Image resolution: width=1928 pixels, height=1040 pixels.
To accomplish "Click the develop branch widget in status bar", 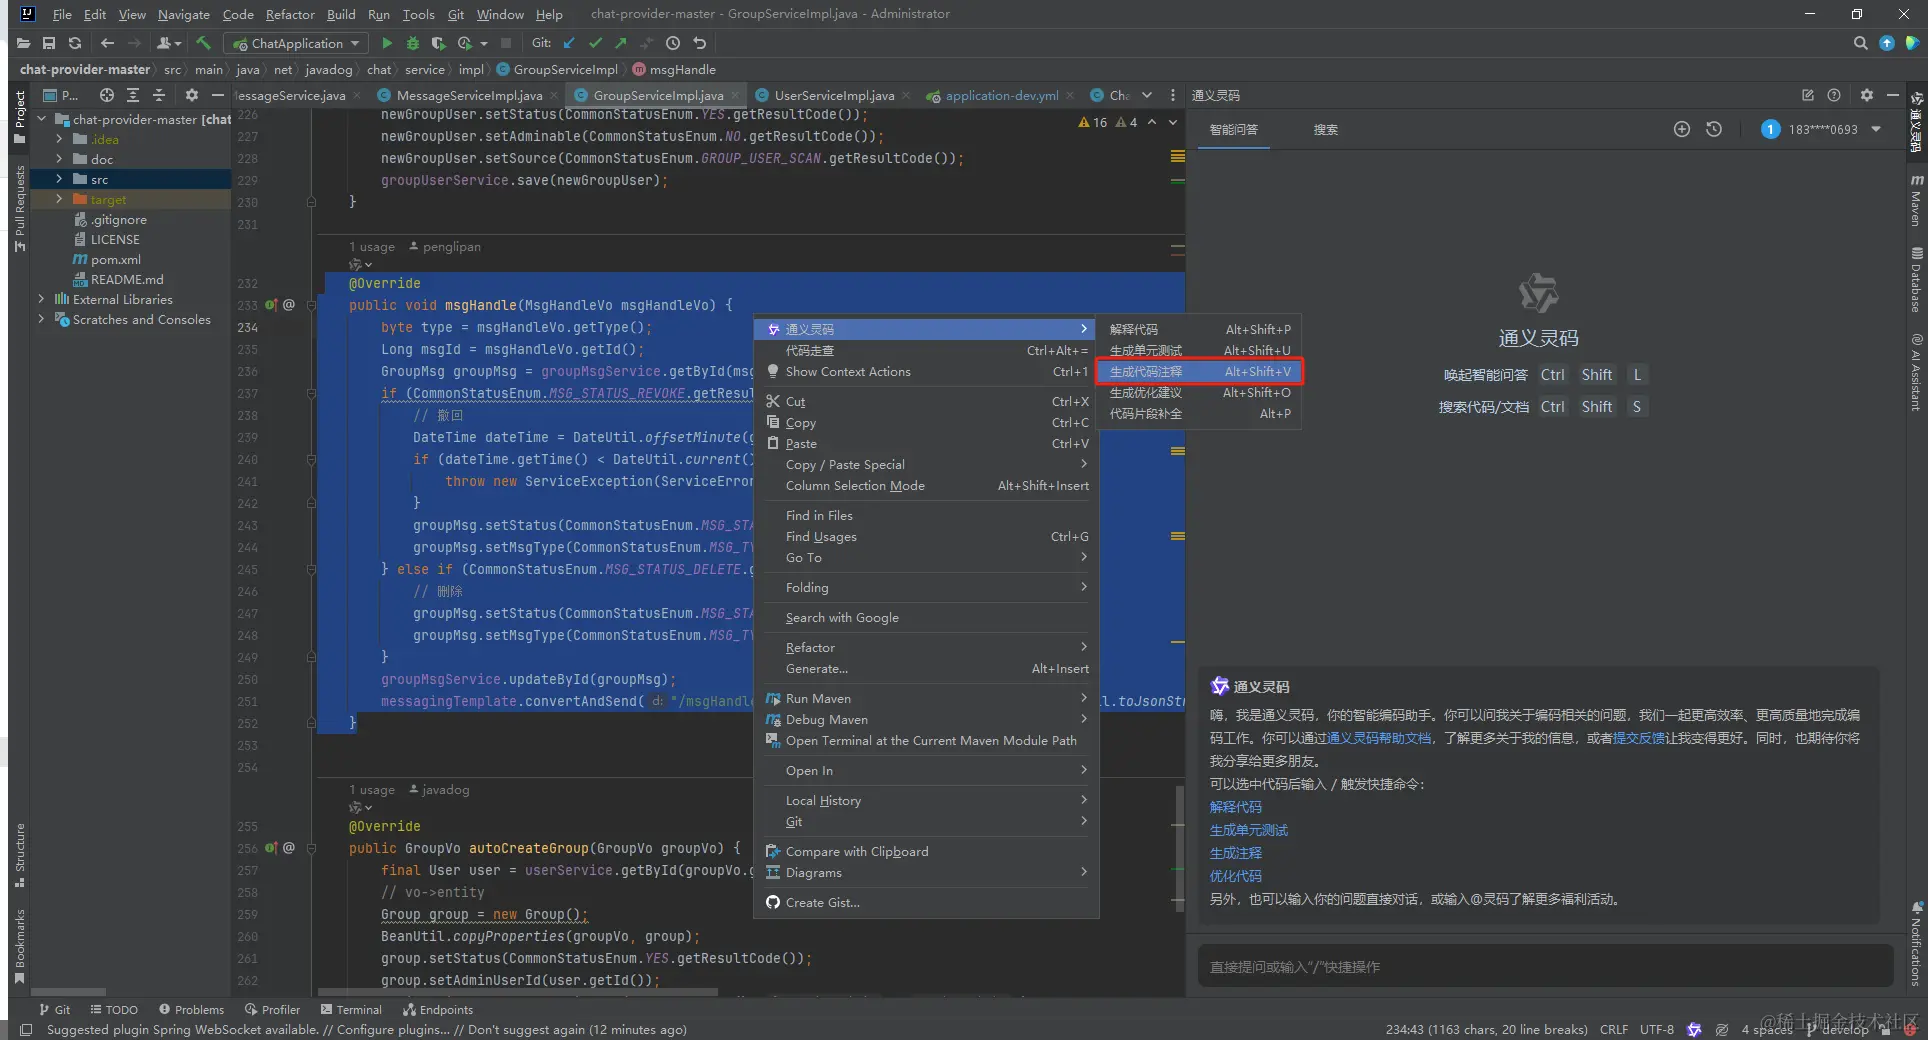I will pos(1838,1029).
